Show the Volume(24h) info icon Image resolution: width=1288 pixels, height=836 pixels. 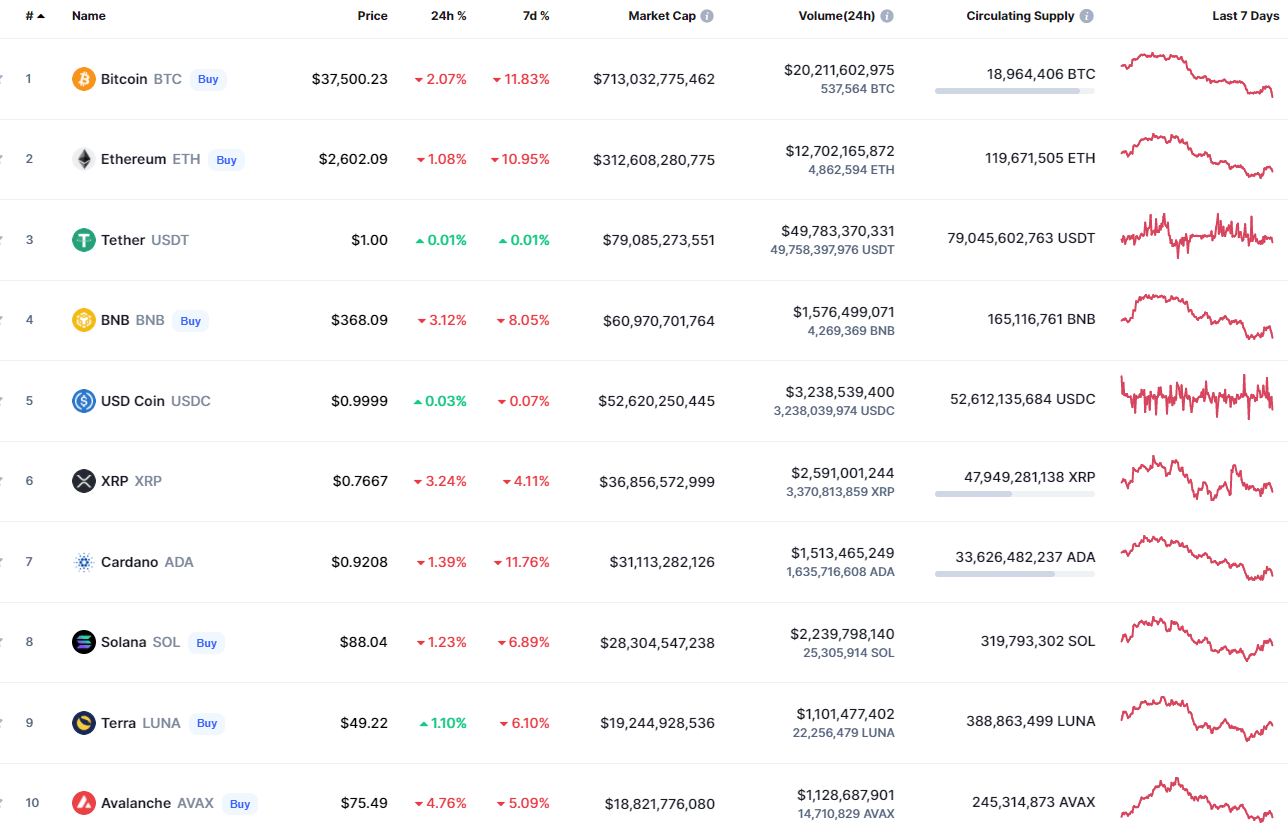[887, 16]
